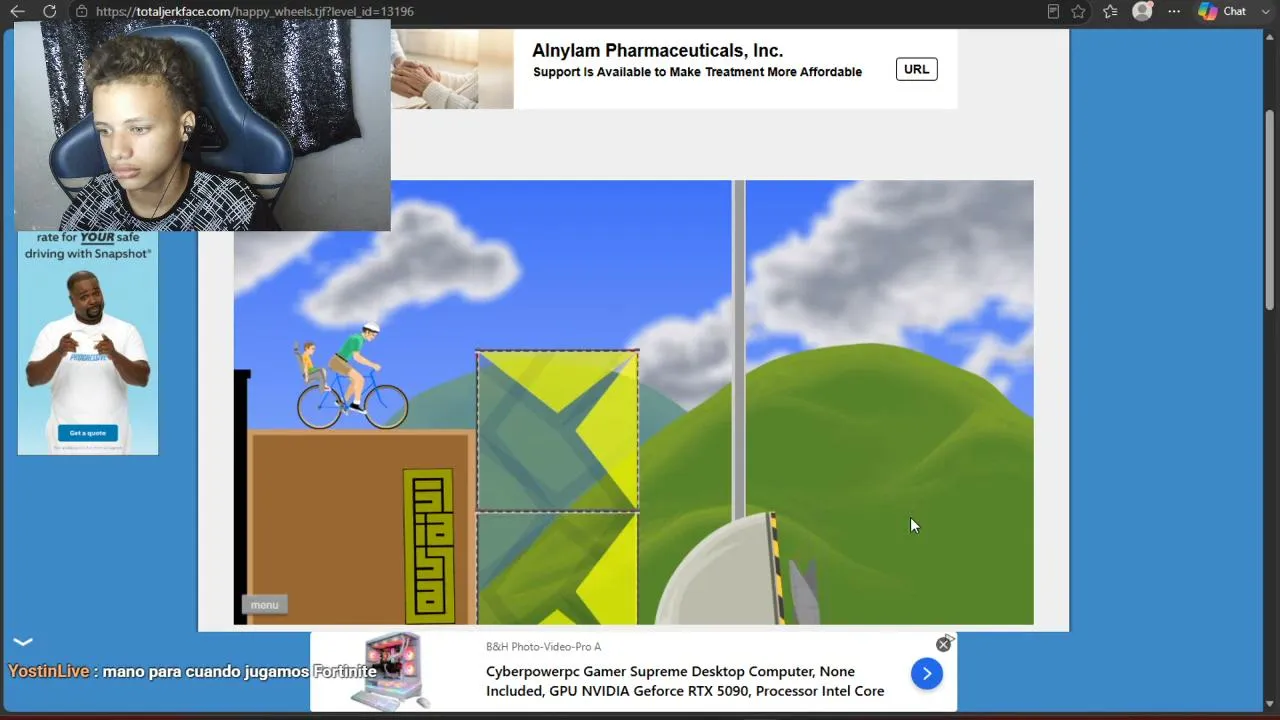Screen dimensions: 1280x720
Task: Open the favorites list icon
Action: (1110, 11)
